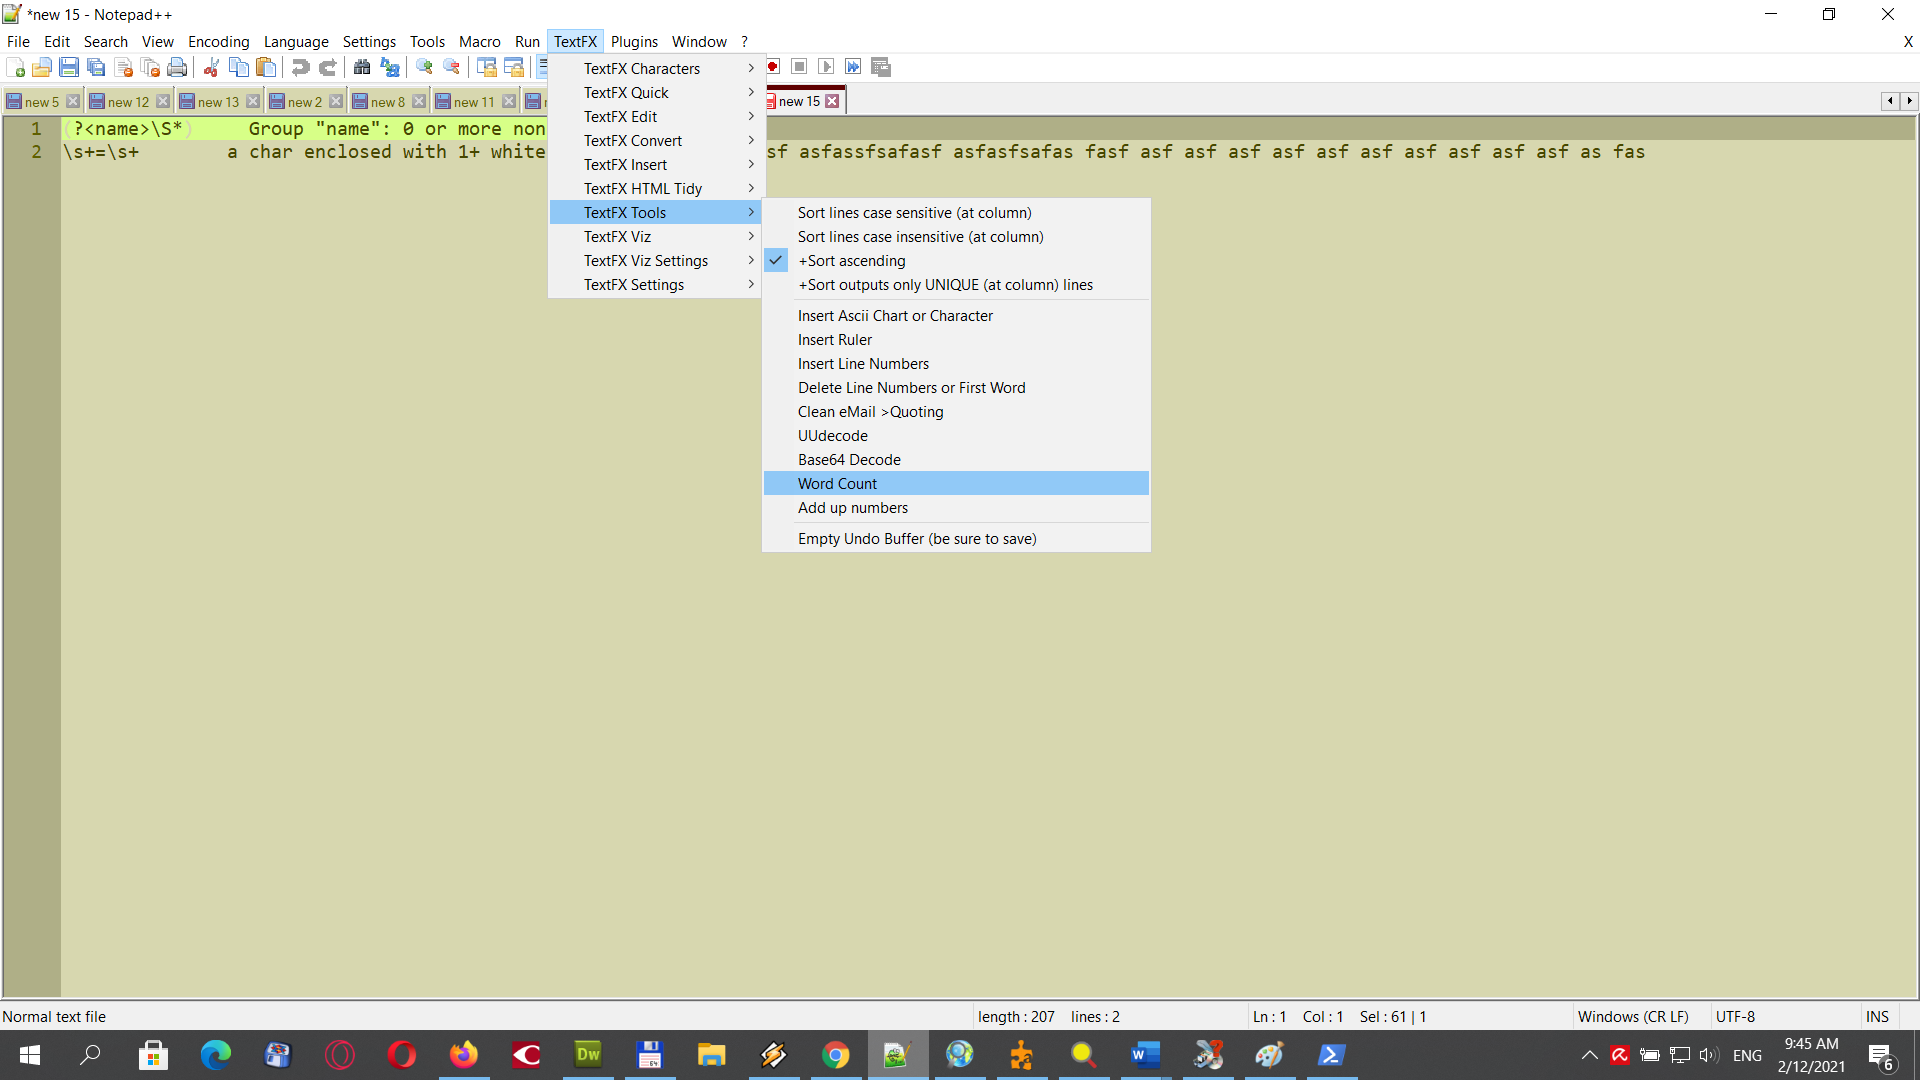Choose Sort lines case sensitive
The width and height of the screenshot is (1920, 1080).
956,213
